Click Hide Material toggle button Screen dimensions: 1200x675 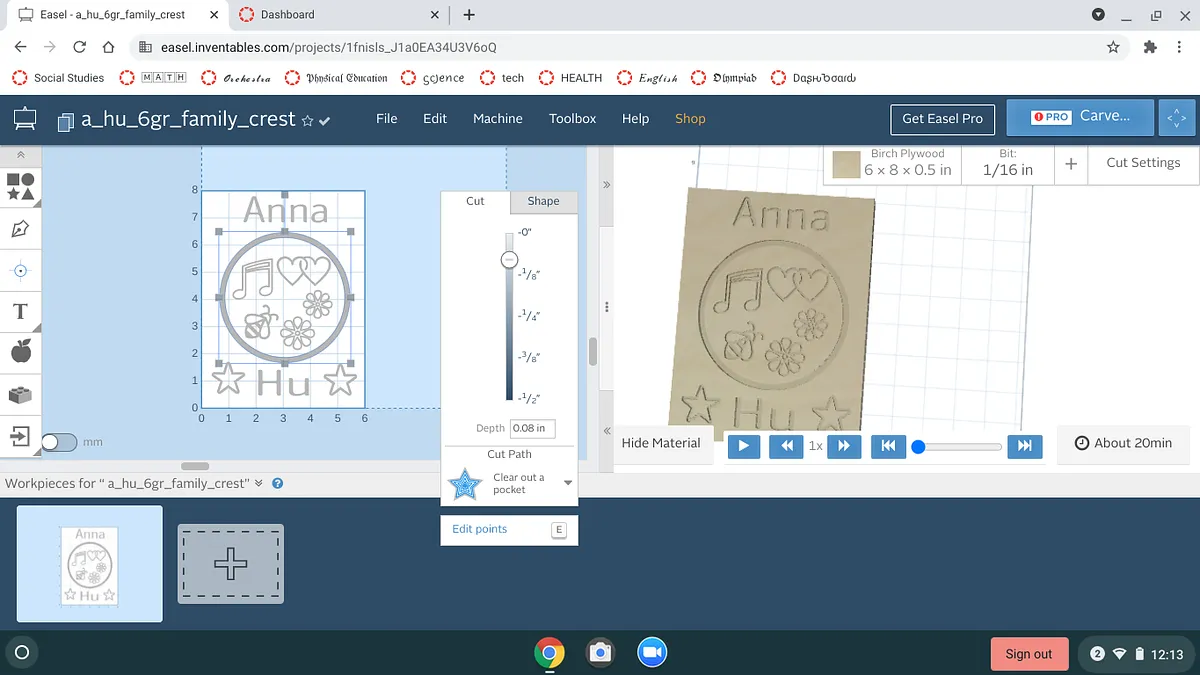661,443
